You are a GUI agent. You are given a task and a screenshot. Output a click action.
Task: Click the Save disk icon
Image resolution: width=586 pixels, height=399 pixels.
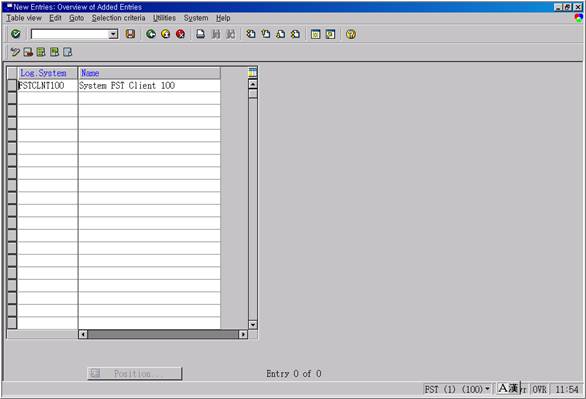pos(130,34)
